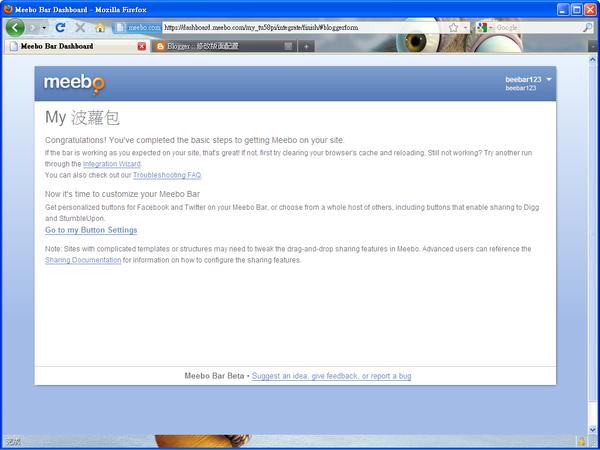Maximize the Firefox window
The width and height of the screenshot is (600, 450).
click(x=577, y=9)
